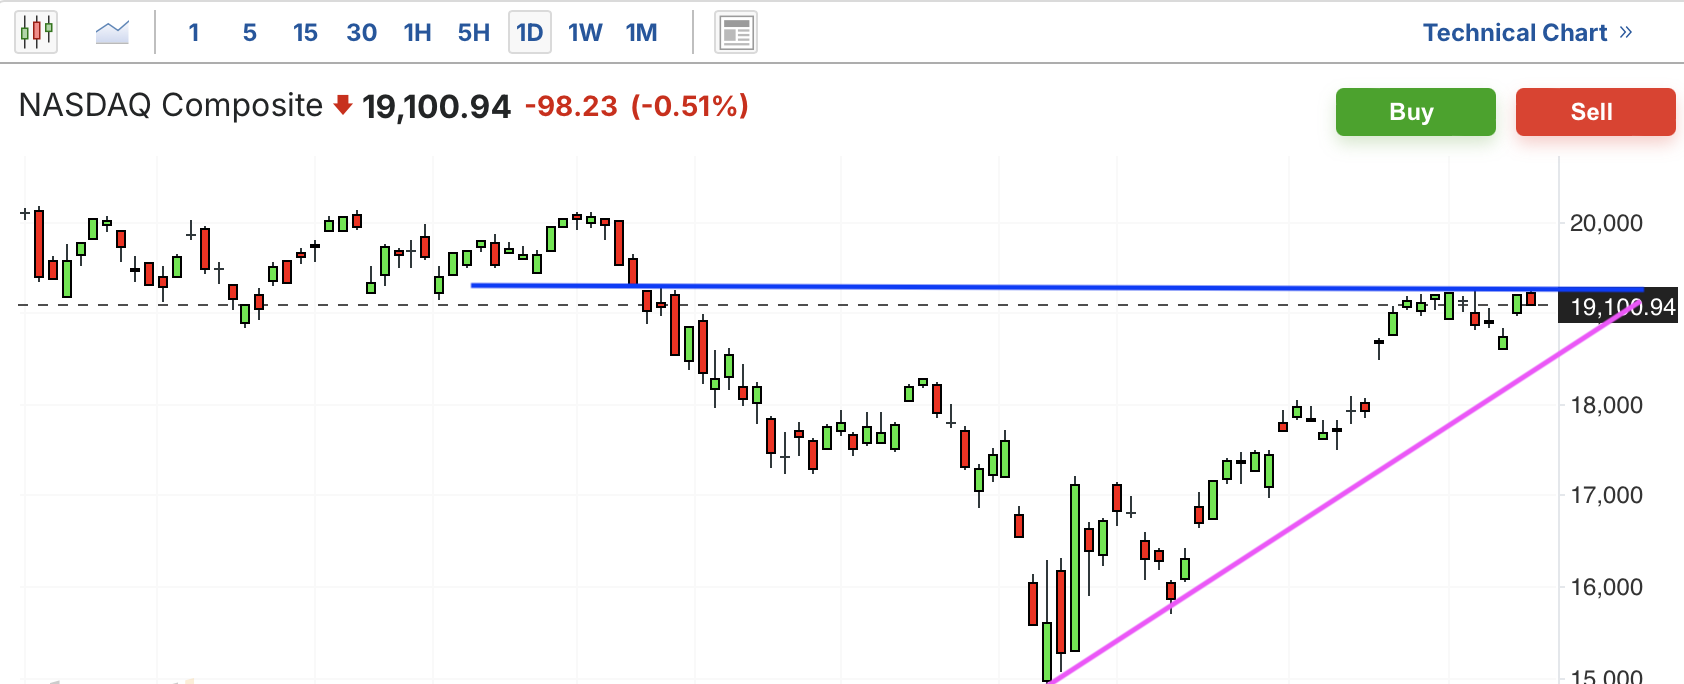Screen dimensions: 1684x684
Task: Click the 19,100.94 price label on axis
Action: [x=1620, y=307]
